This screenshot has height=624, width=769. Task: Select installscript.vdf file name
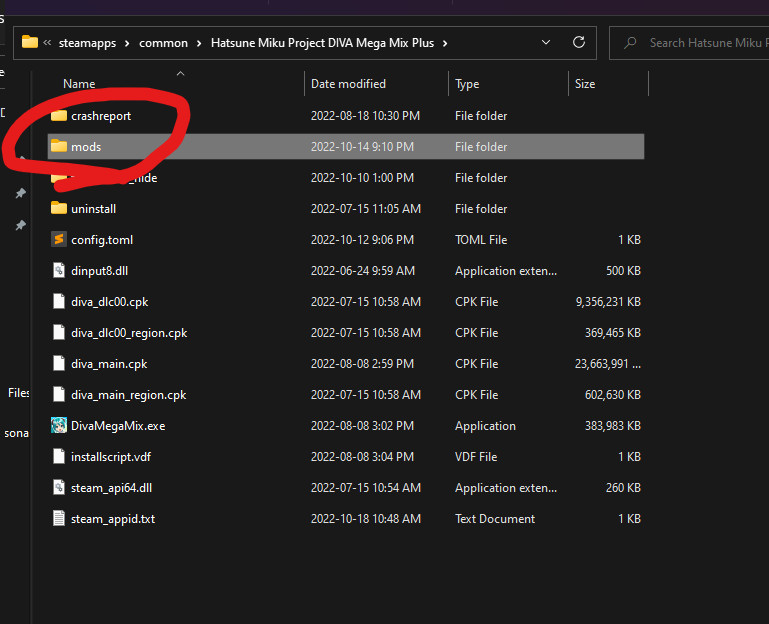coord(111,457)
